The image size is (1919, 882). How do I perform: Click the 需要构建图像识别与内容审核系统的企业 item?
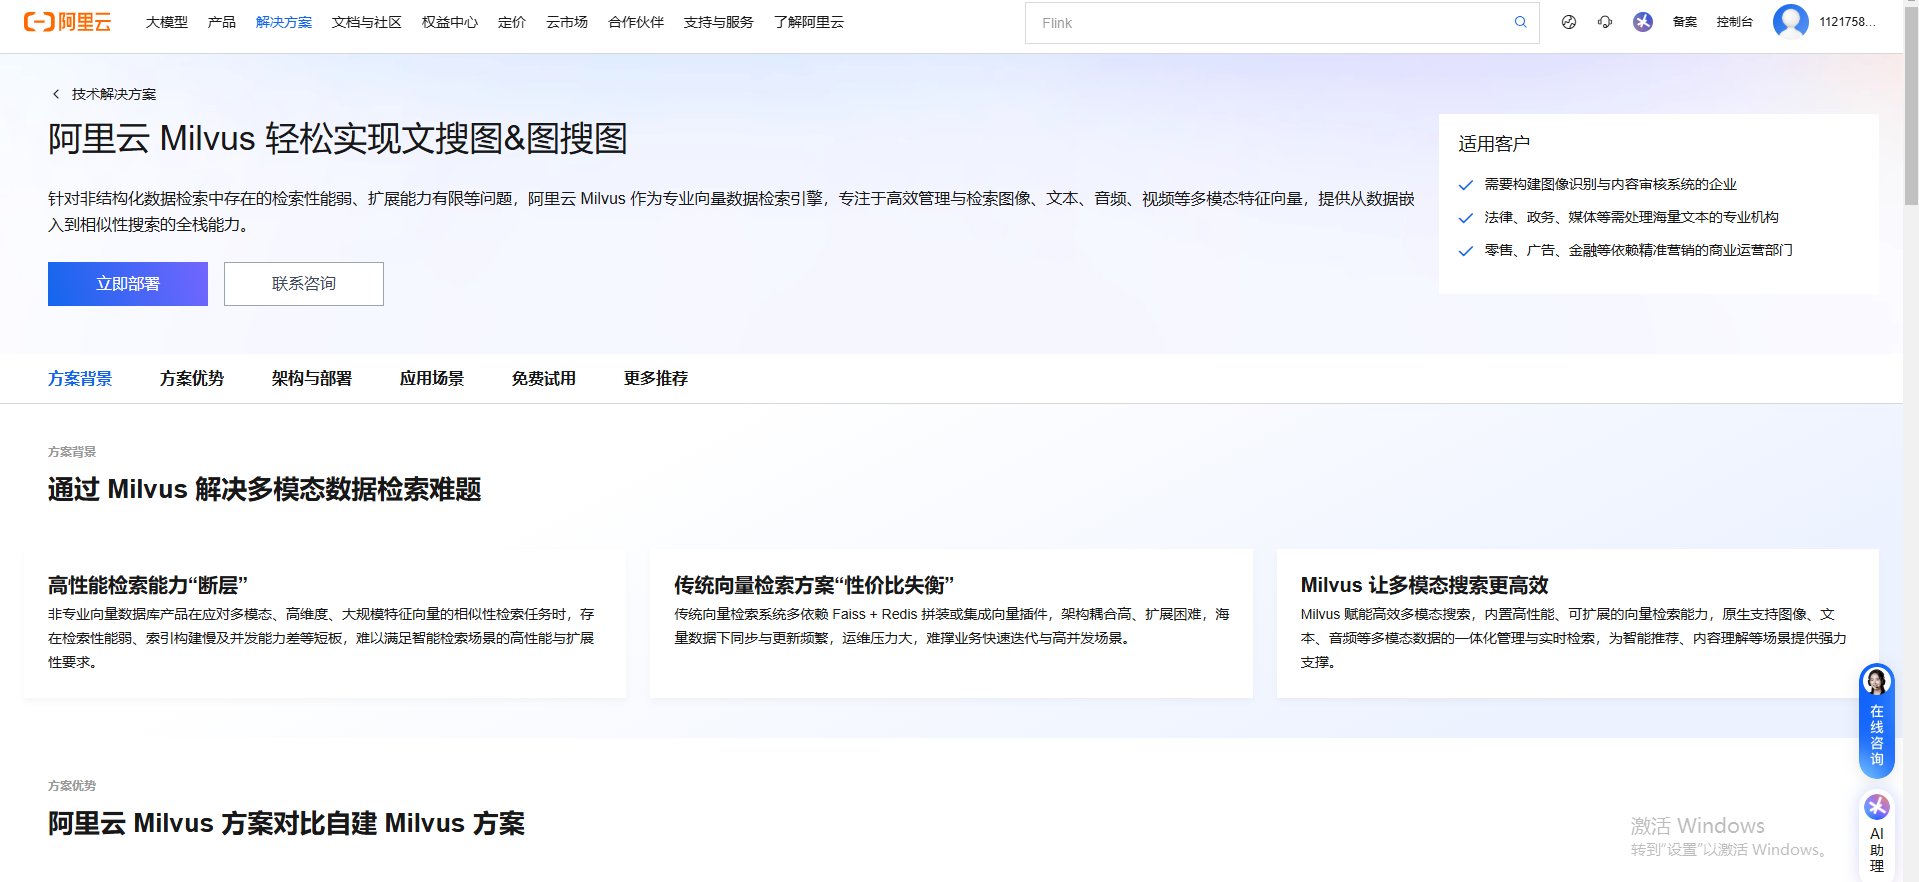pos(1610,184)
